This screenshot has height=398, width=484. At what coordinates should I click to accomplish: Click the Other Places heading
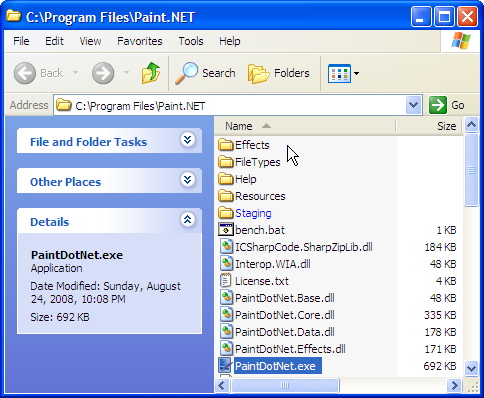(x=65, y=182)
